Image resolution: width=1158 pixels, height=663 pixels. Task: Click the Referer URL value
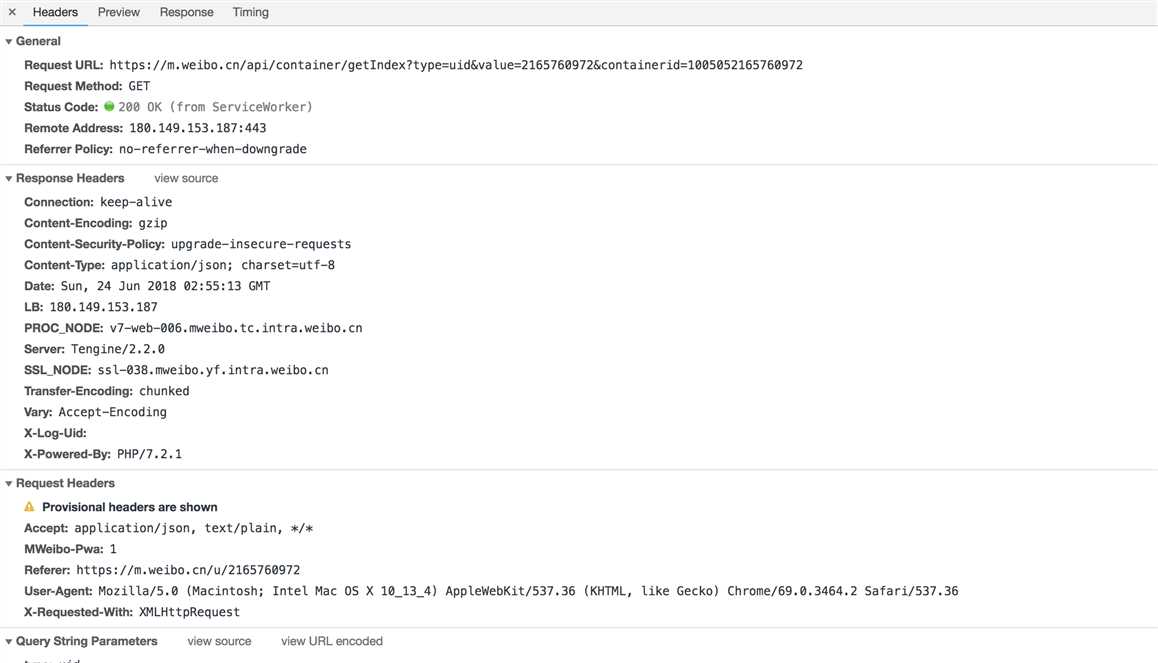[x=188, y=571]
